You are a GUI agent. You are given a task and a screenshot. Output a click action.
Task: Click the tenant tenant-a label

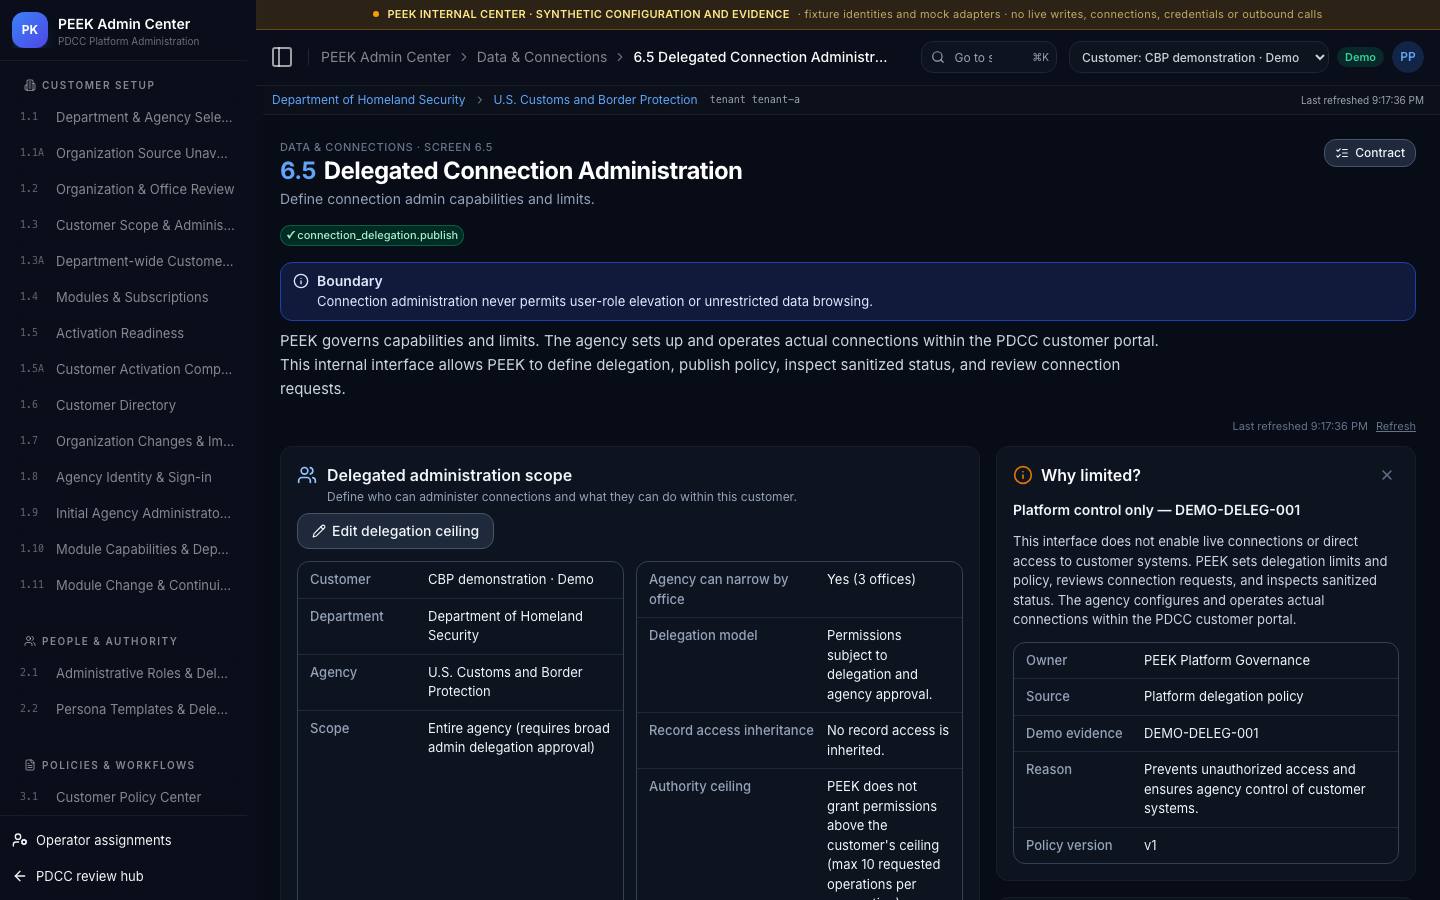[755, 100]
